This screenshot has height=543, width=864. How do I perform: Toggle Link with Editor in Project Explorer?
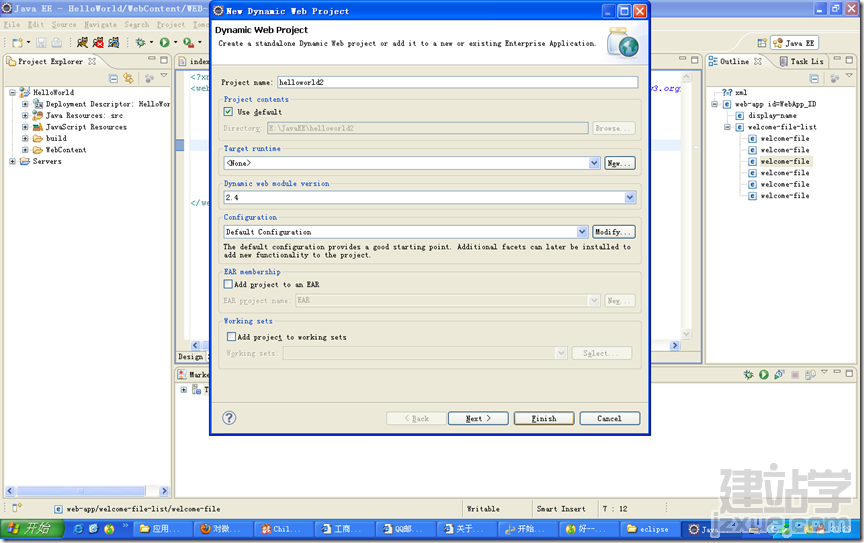[128, 78]
